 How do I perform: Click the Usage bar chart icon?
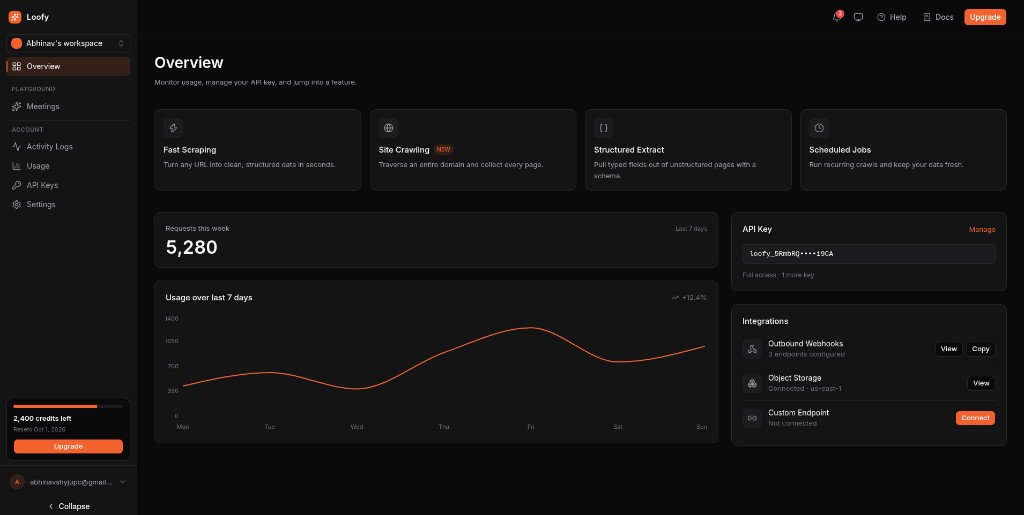[x=17, y=166]
